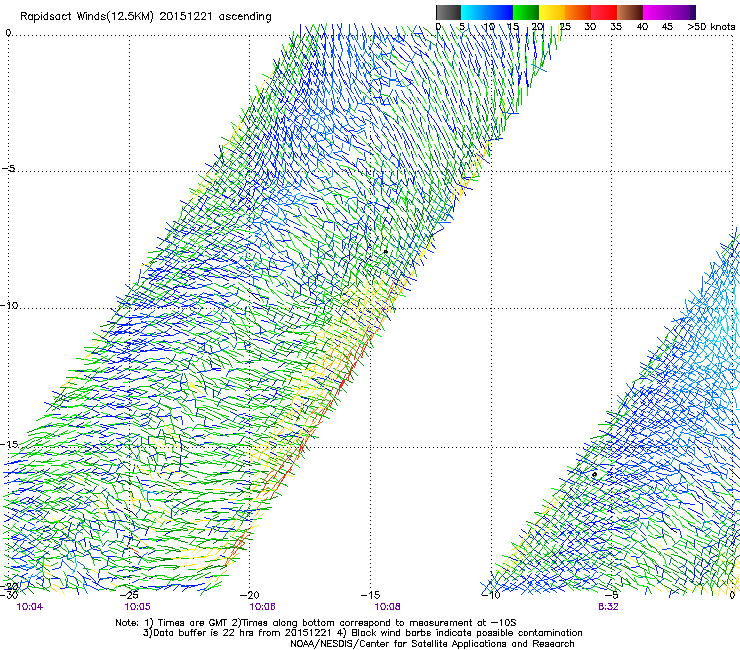
Task: Click the '10:08' time label
Action: 387,607
